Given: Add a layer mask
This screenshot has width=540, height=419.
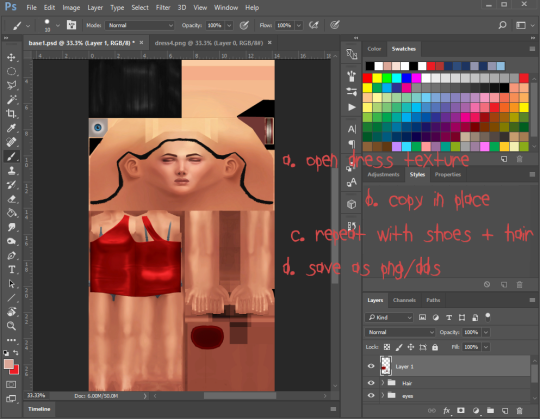Looking at the screenshot, I should pos(461,410).
